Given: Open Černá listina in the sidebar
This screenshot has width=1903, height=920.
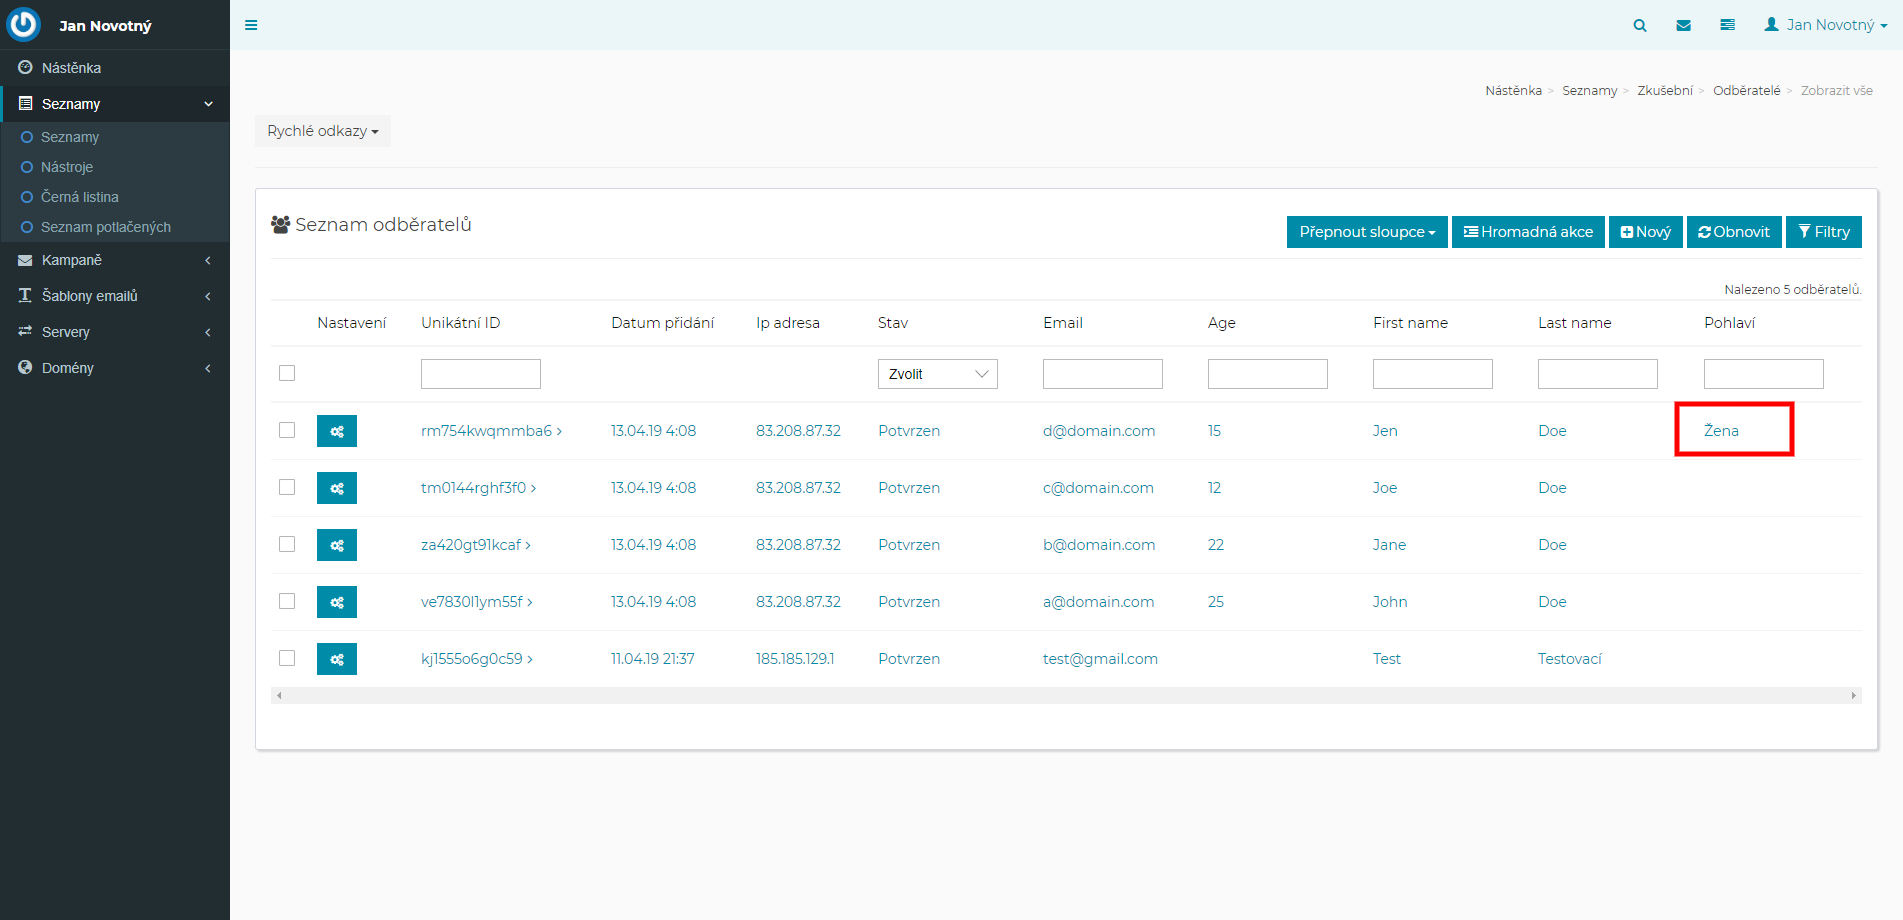Looking at the screenshot, I should tap(80, 197).
